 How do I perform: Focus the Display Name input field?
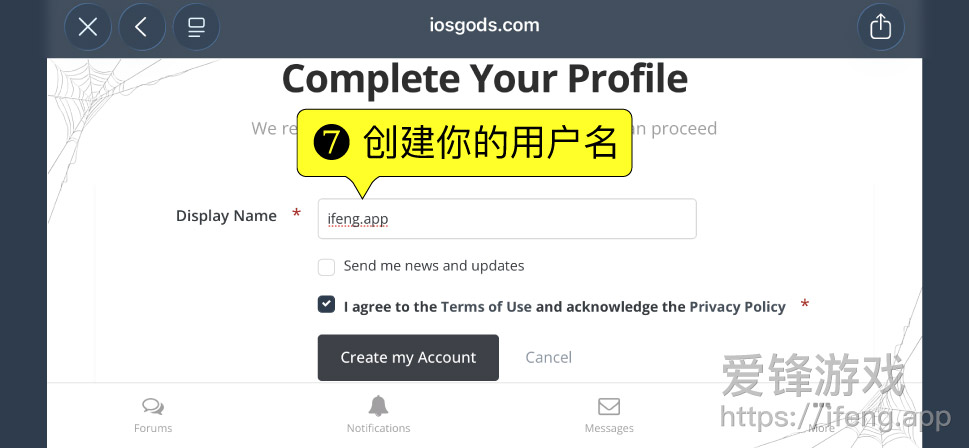point(506,219)
